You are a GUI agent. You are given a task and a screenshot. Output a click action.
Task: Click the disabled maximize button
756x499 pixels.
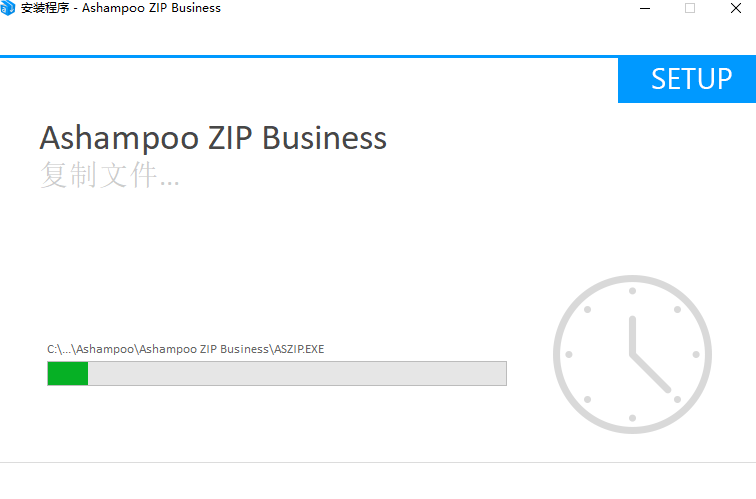click(x=690, y=8)
